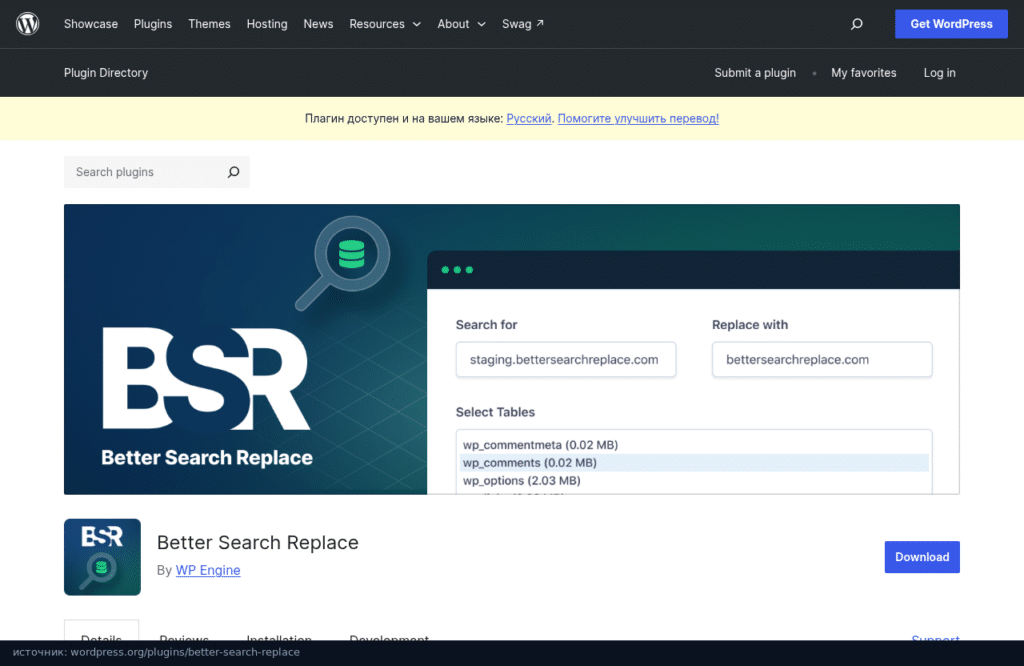Click the Log in link
The height and width of the screenshot is (666, 1024).
coord(939,72)
